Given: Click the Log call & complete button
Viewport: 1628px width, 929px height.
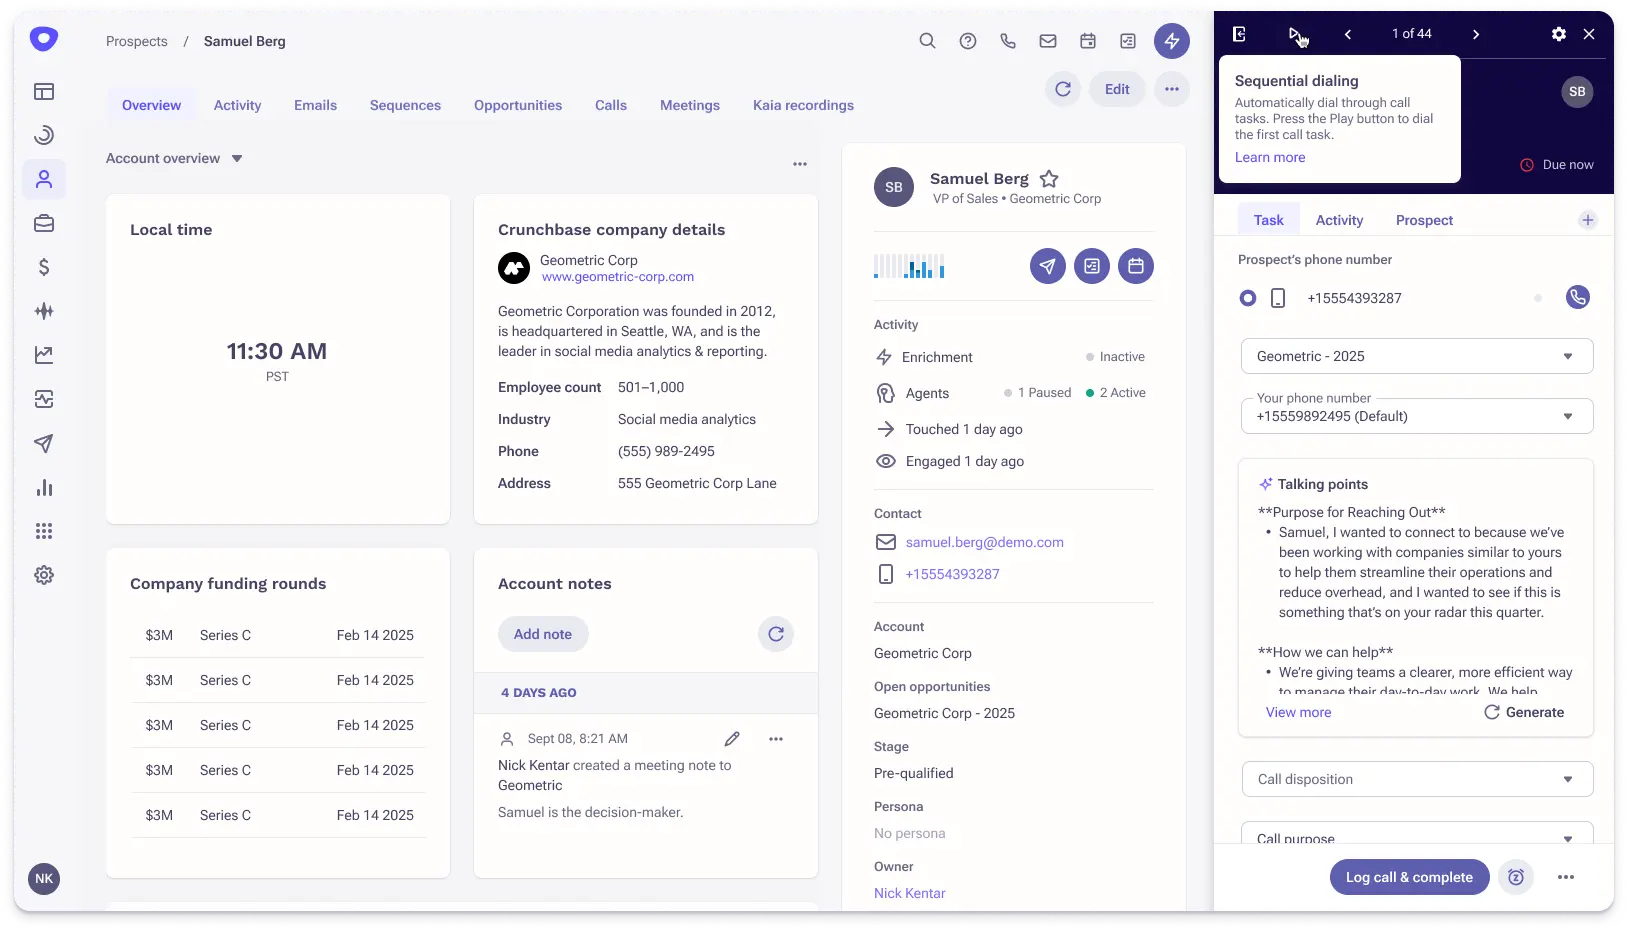Looking at the screenshot, I should coord(1408,877).
